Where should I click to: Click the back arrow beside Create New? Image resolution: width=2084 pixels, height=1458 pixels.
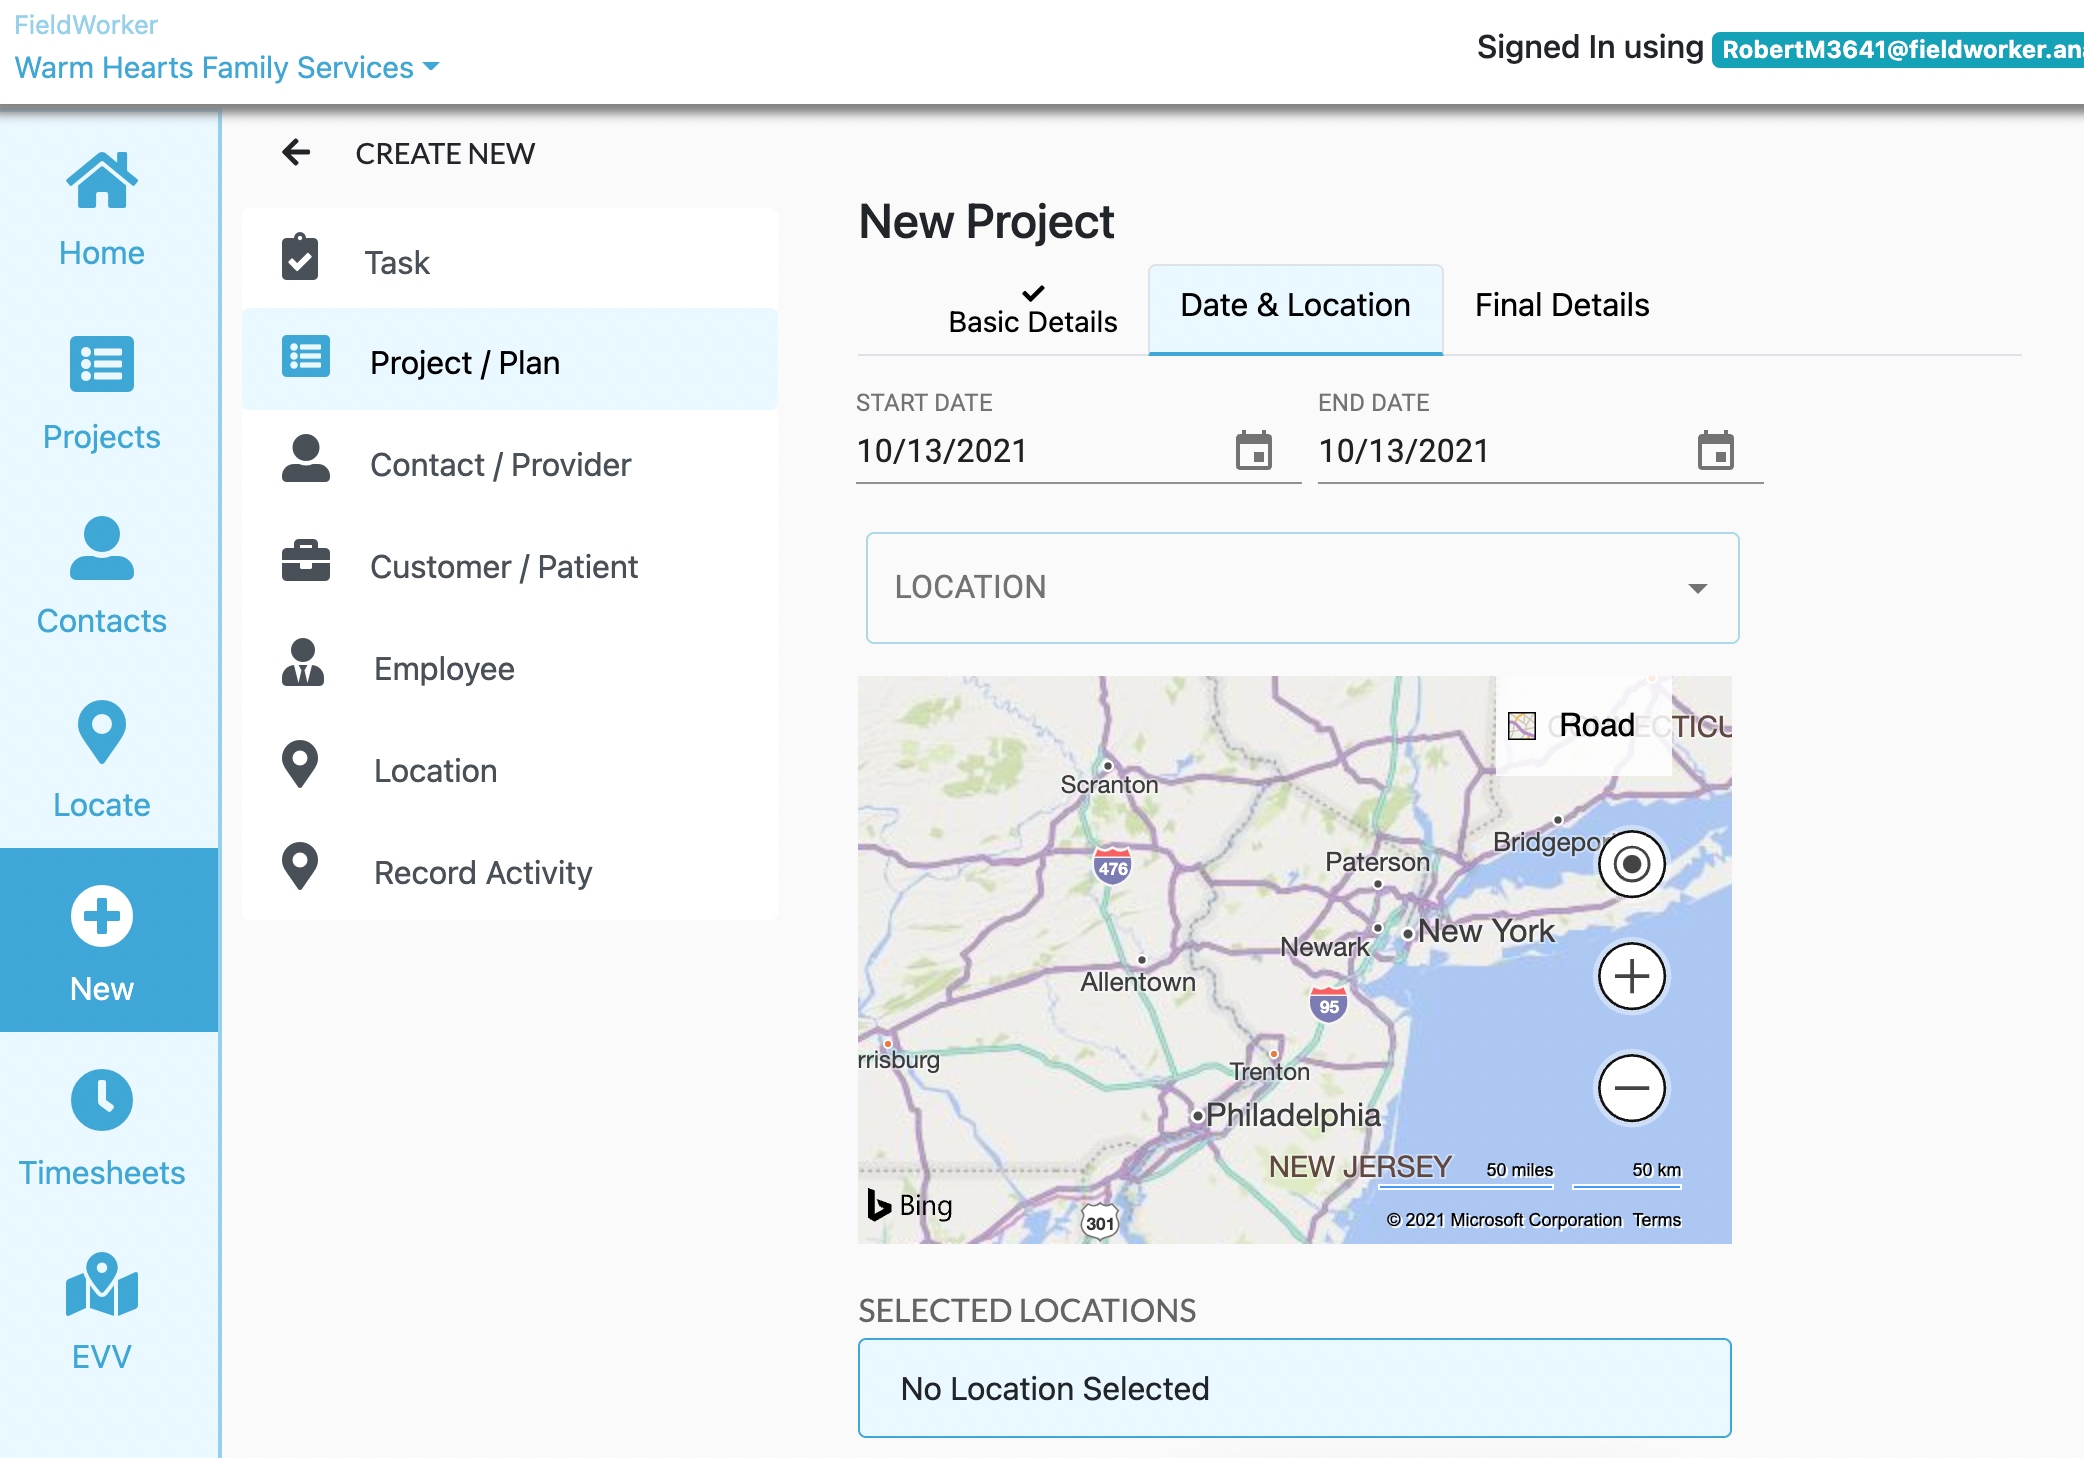(296, 153)
